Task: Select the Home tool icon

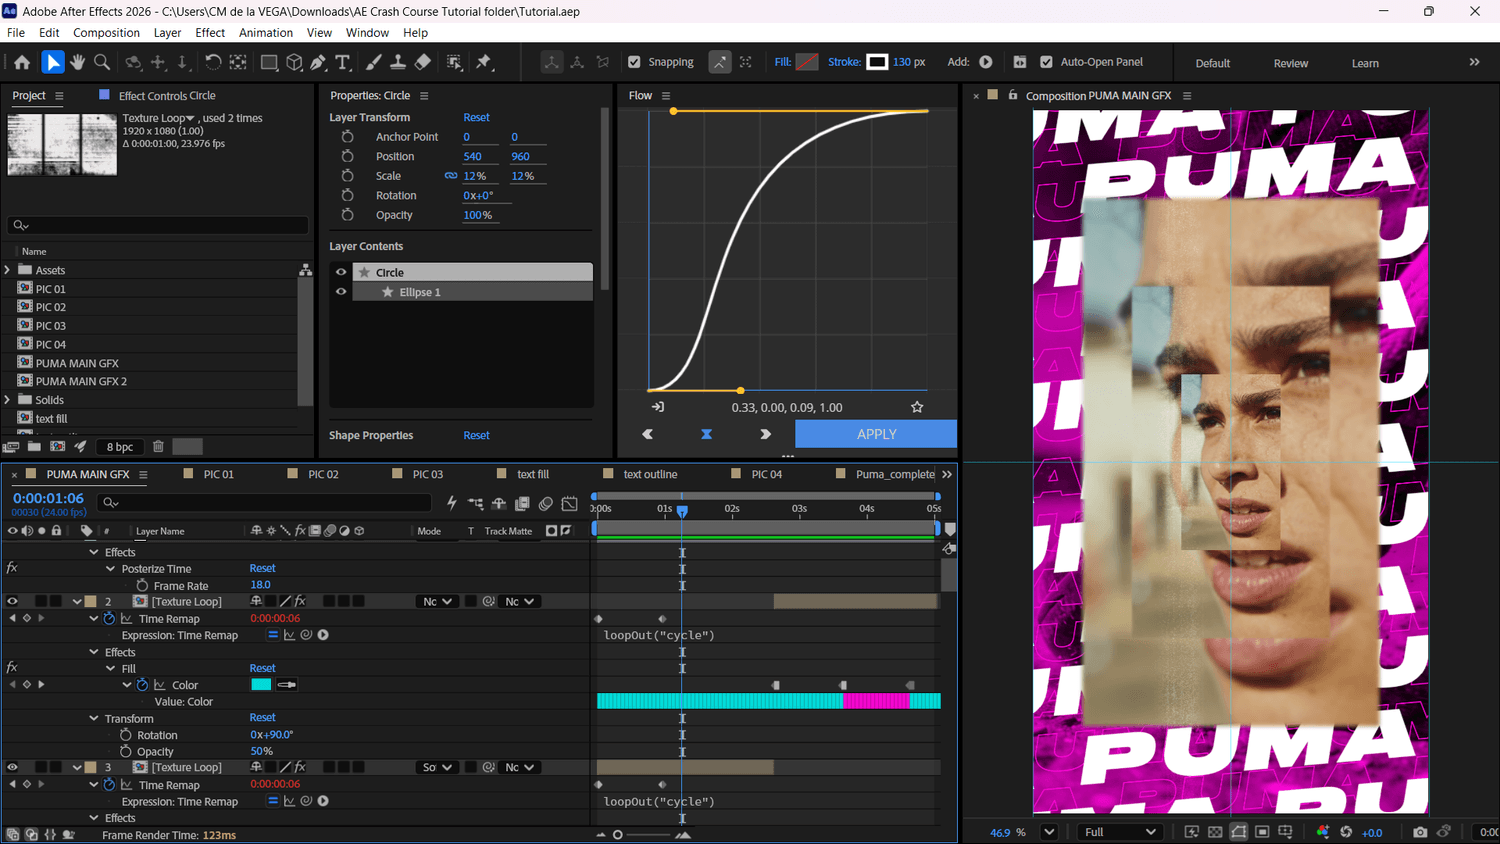Action: (22, 62)
